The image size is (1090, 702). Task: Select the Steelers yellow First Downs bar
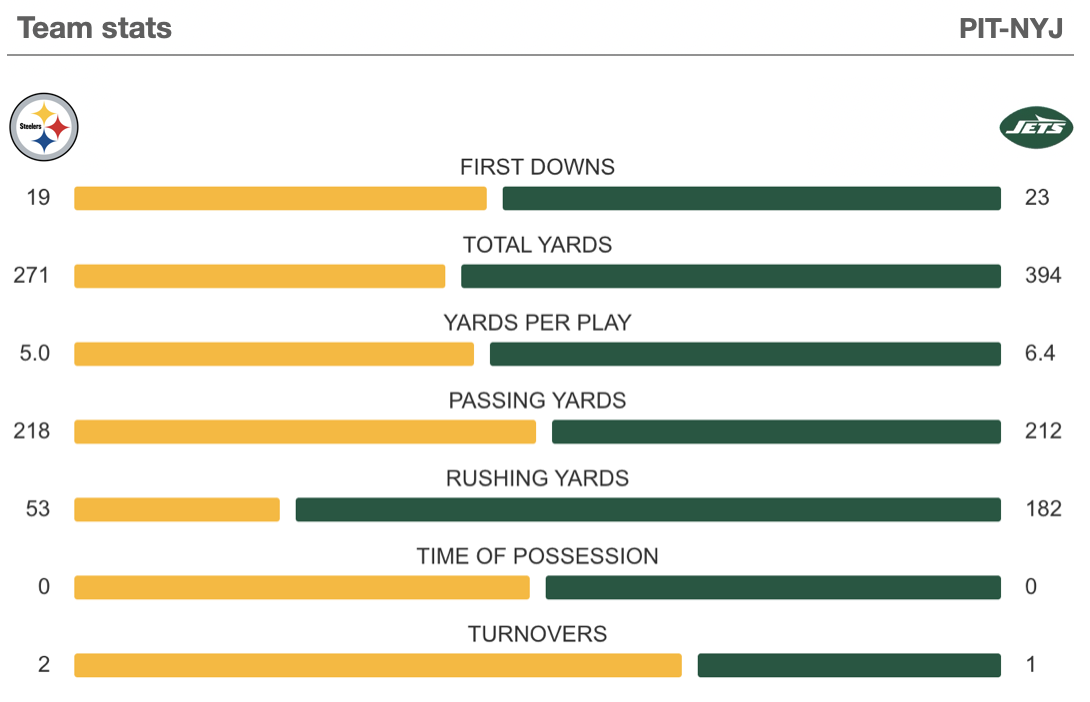[280, 198]
